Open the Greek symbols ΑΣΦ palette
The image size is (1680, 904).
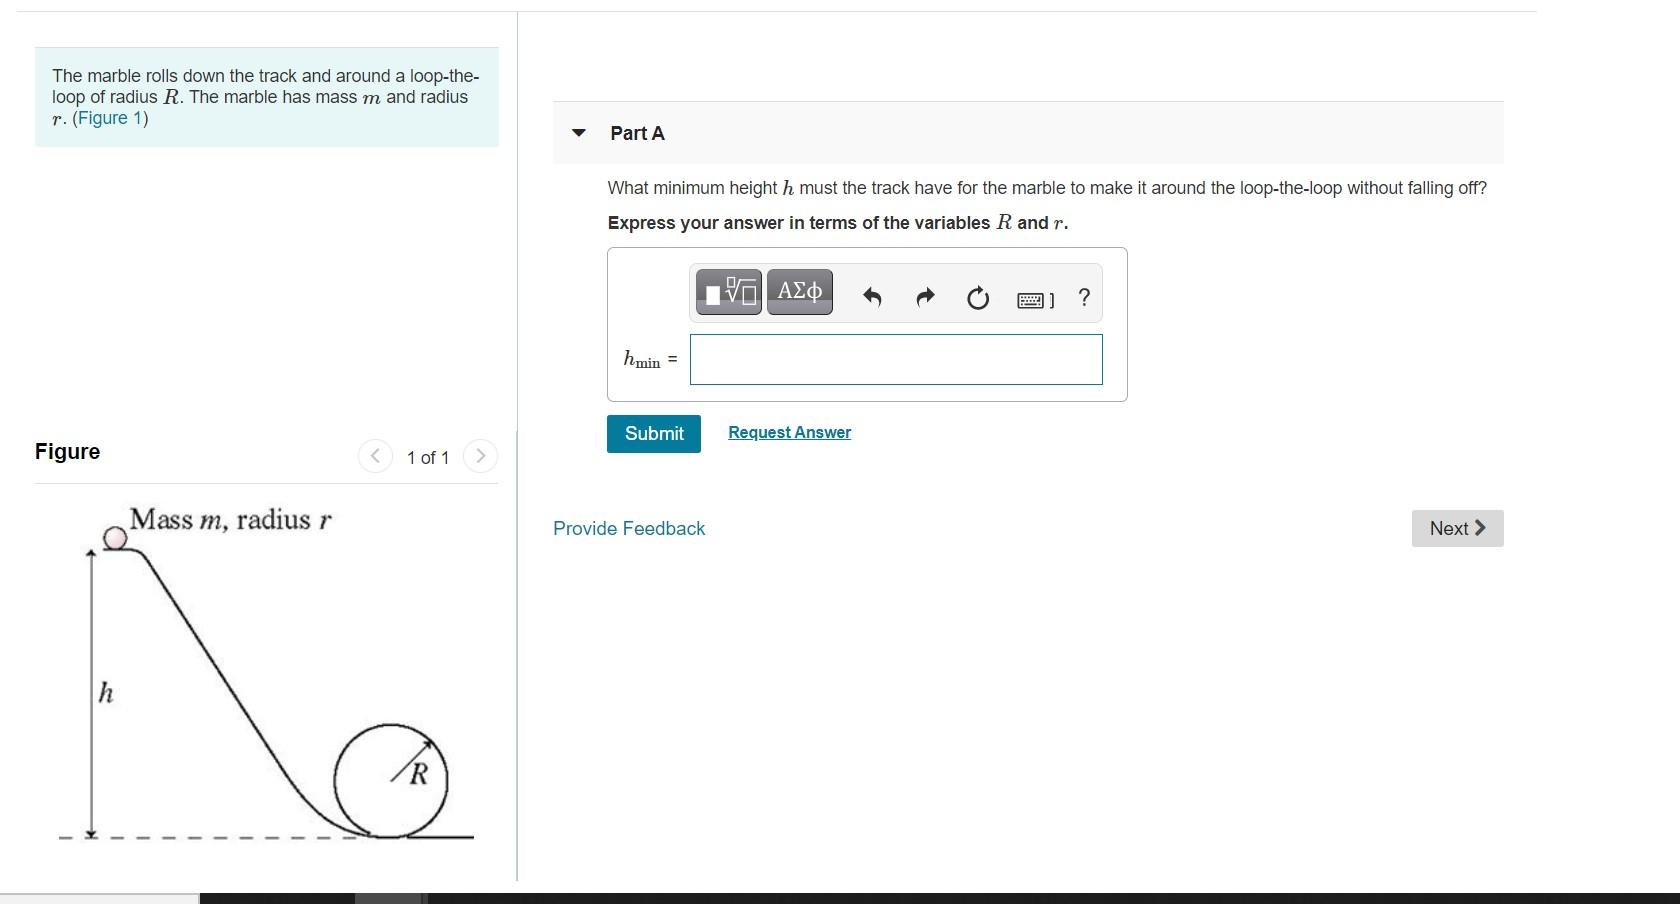point(798,293)
